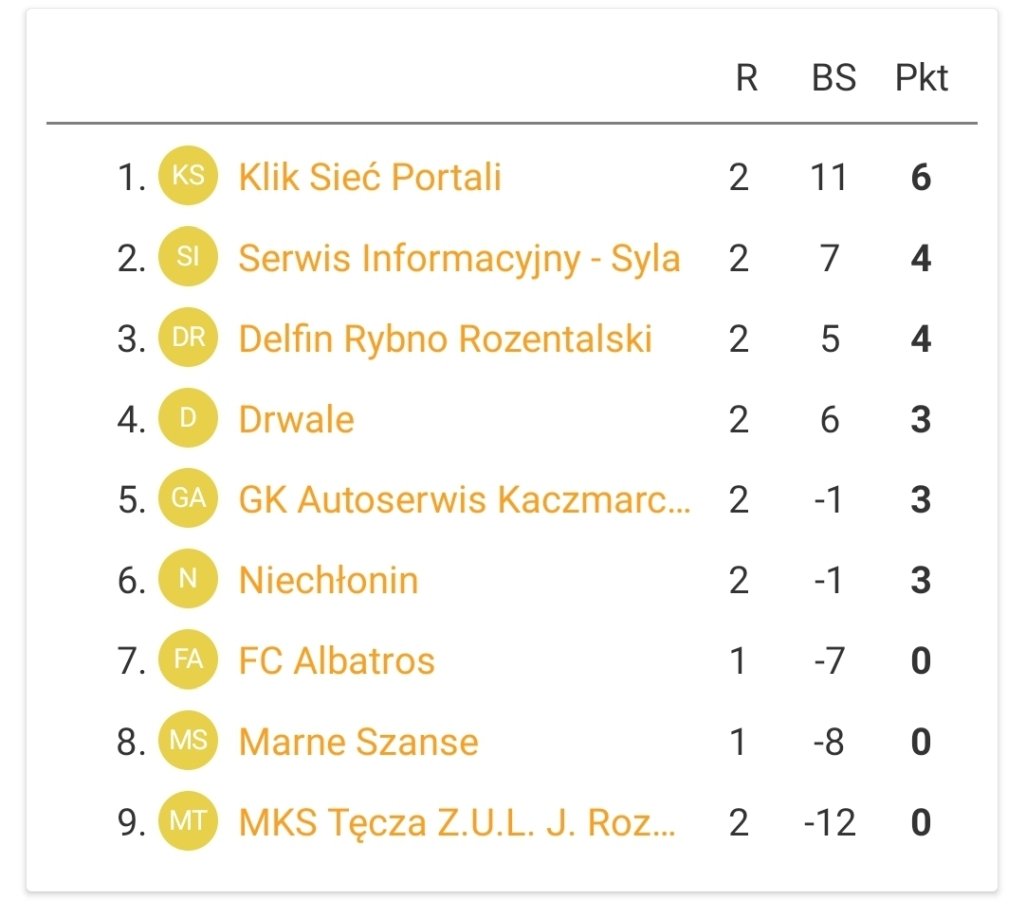Screen dimensions: 1024x918
Task: Click the N badge for Niechłonin
Action: pos(188,579)
